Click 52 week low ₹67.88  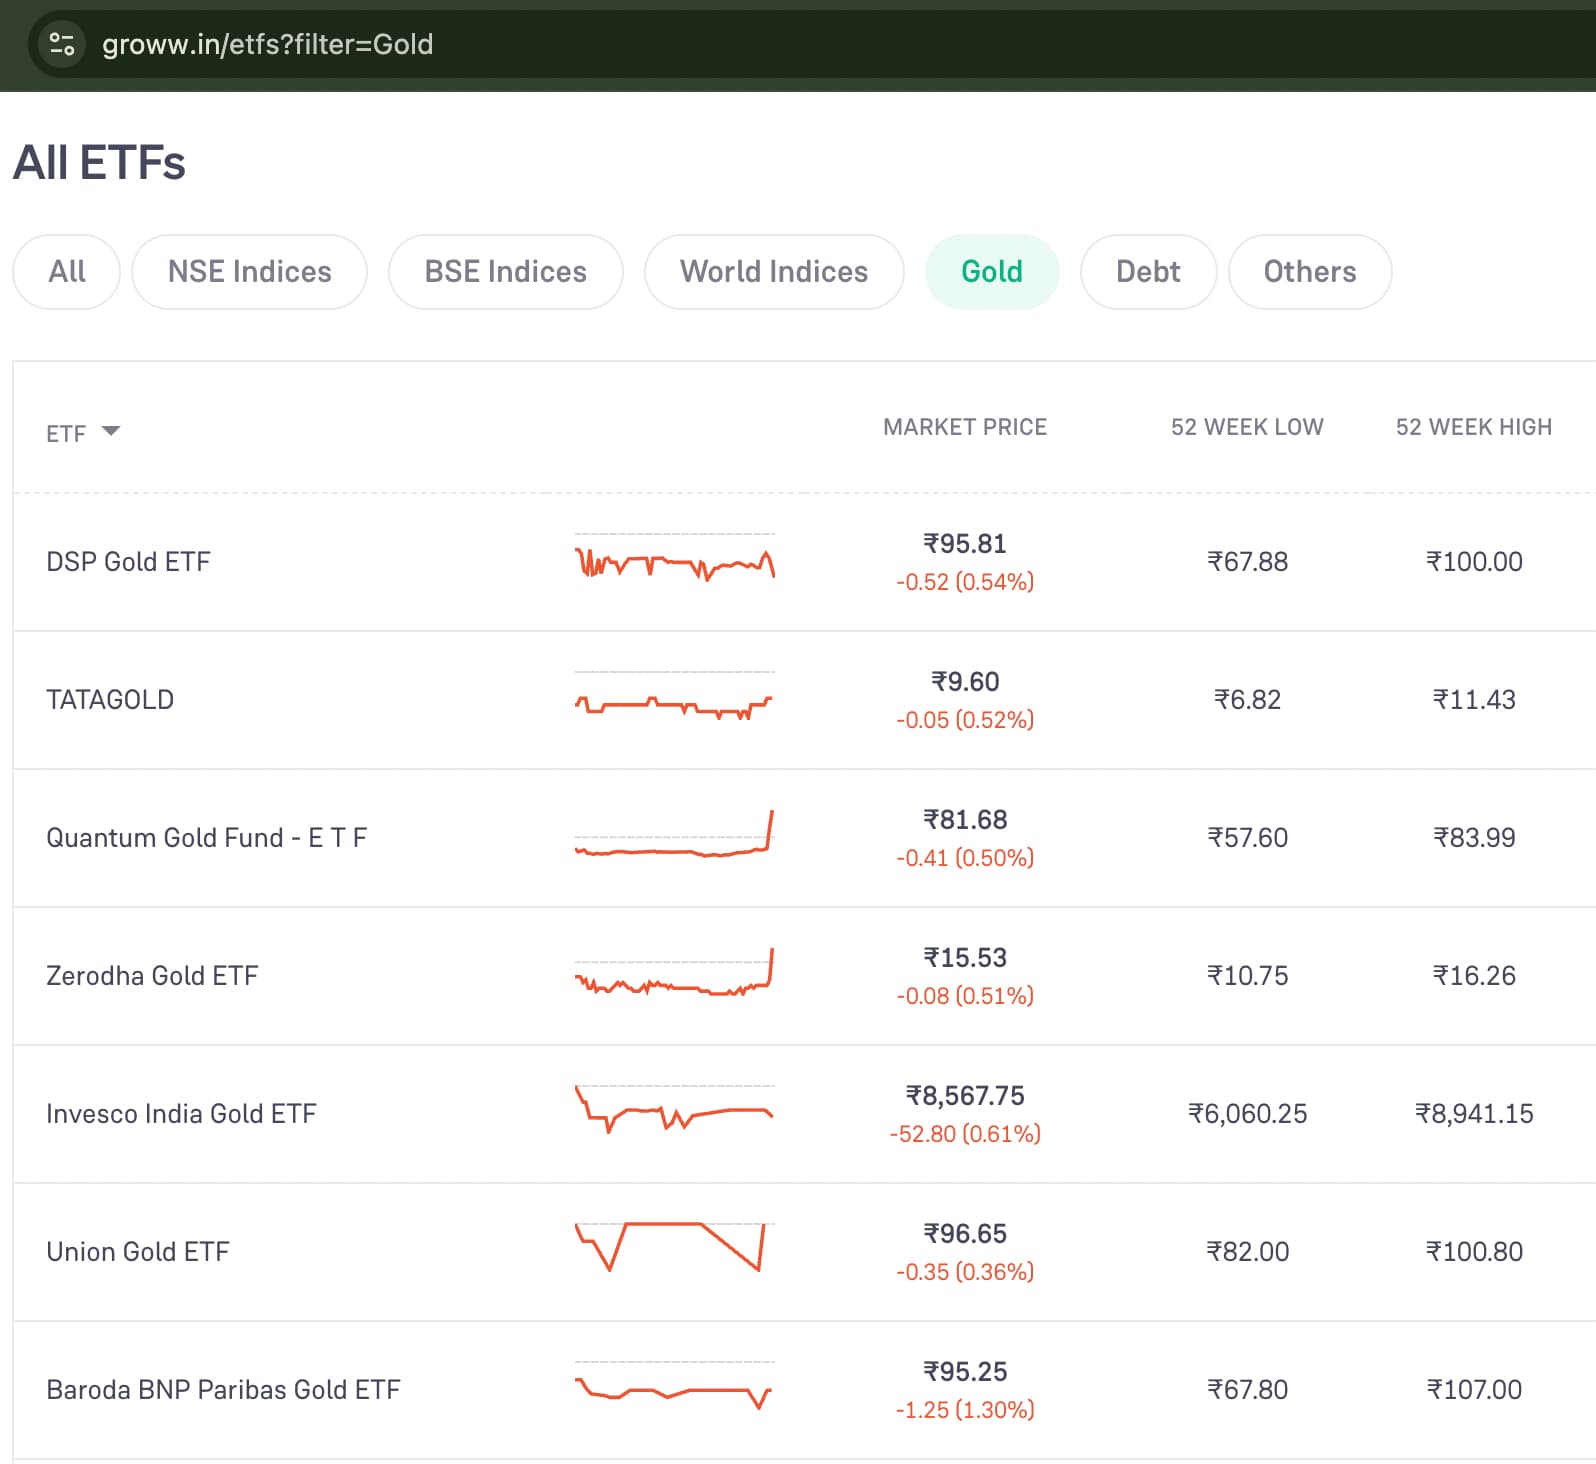pos(1247,562)
